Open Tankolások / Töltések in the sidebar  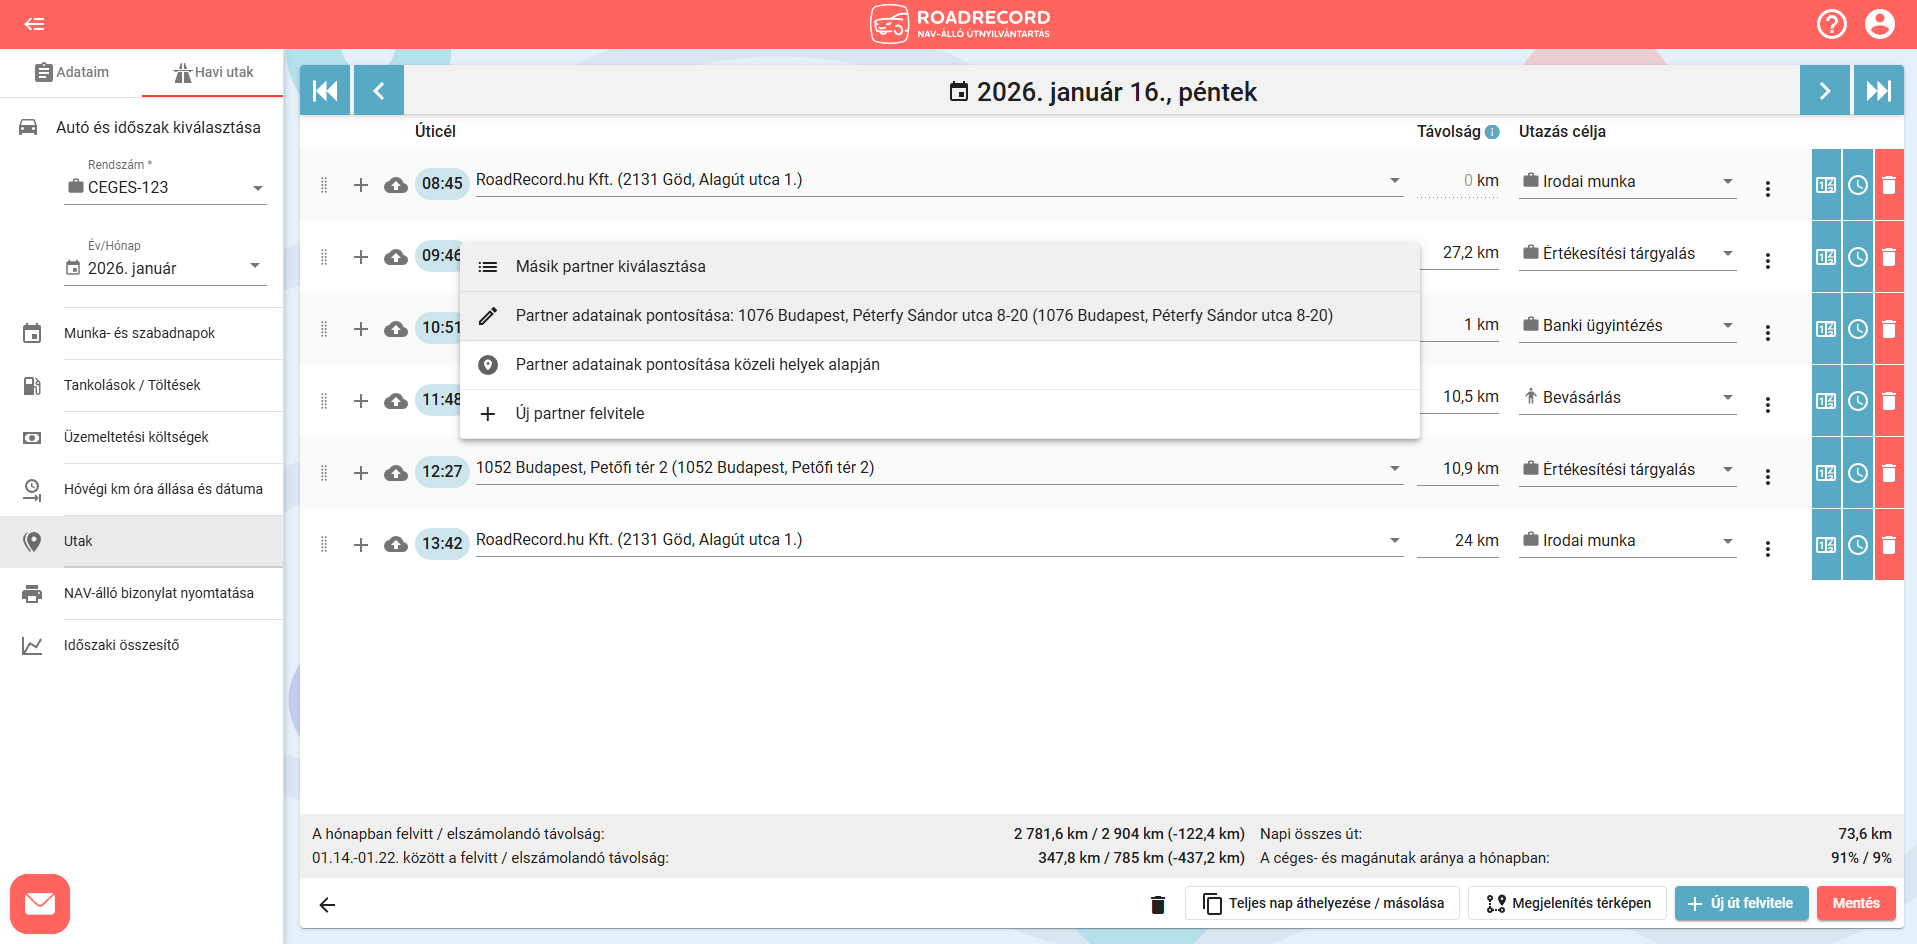coord(132,385)
